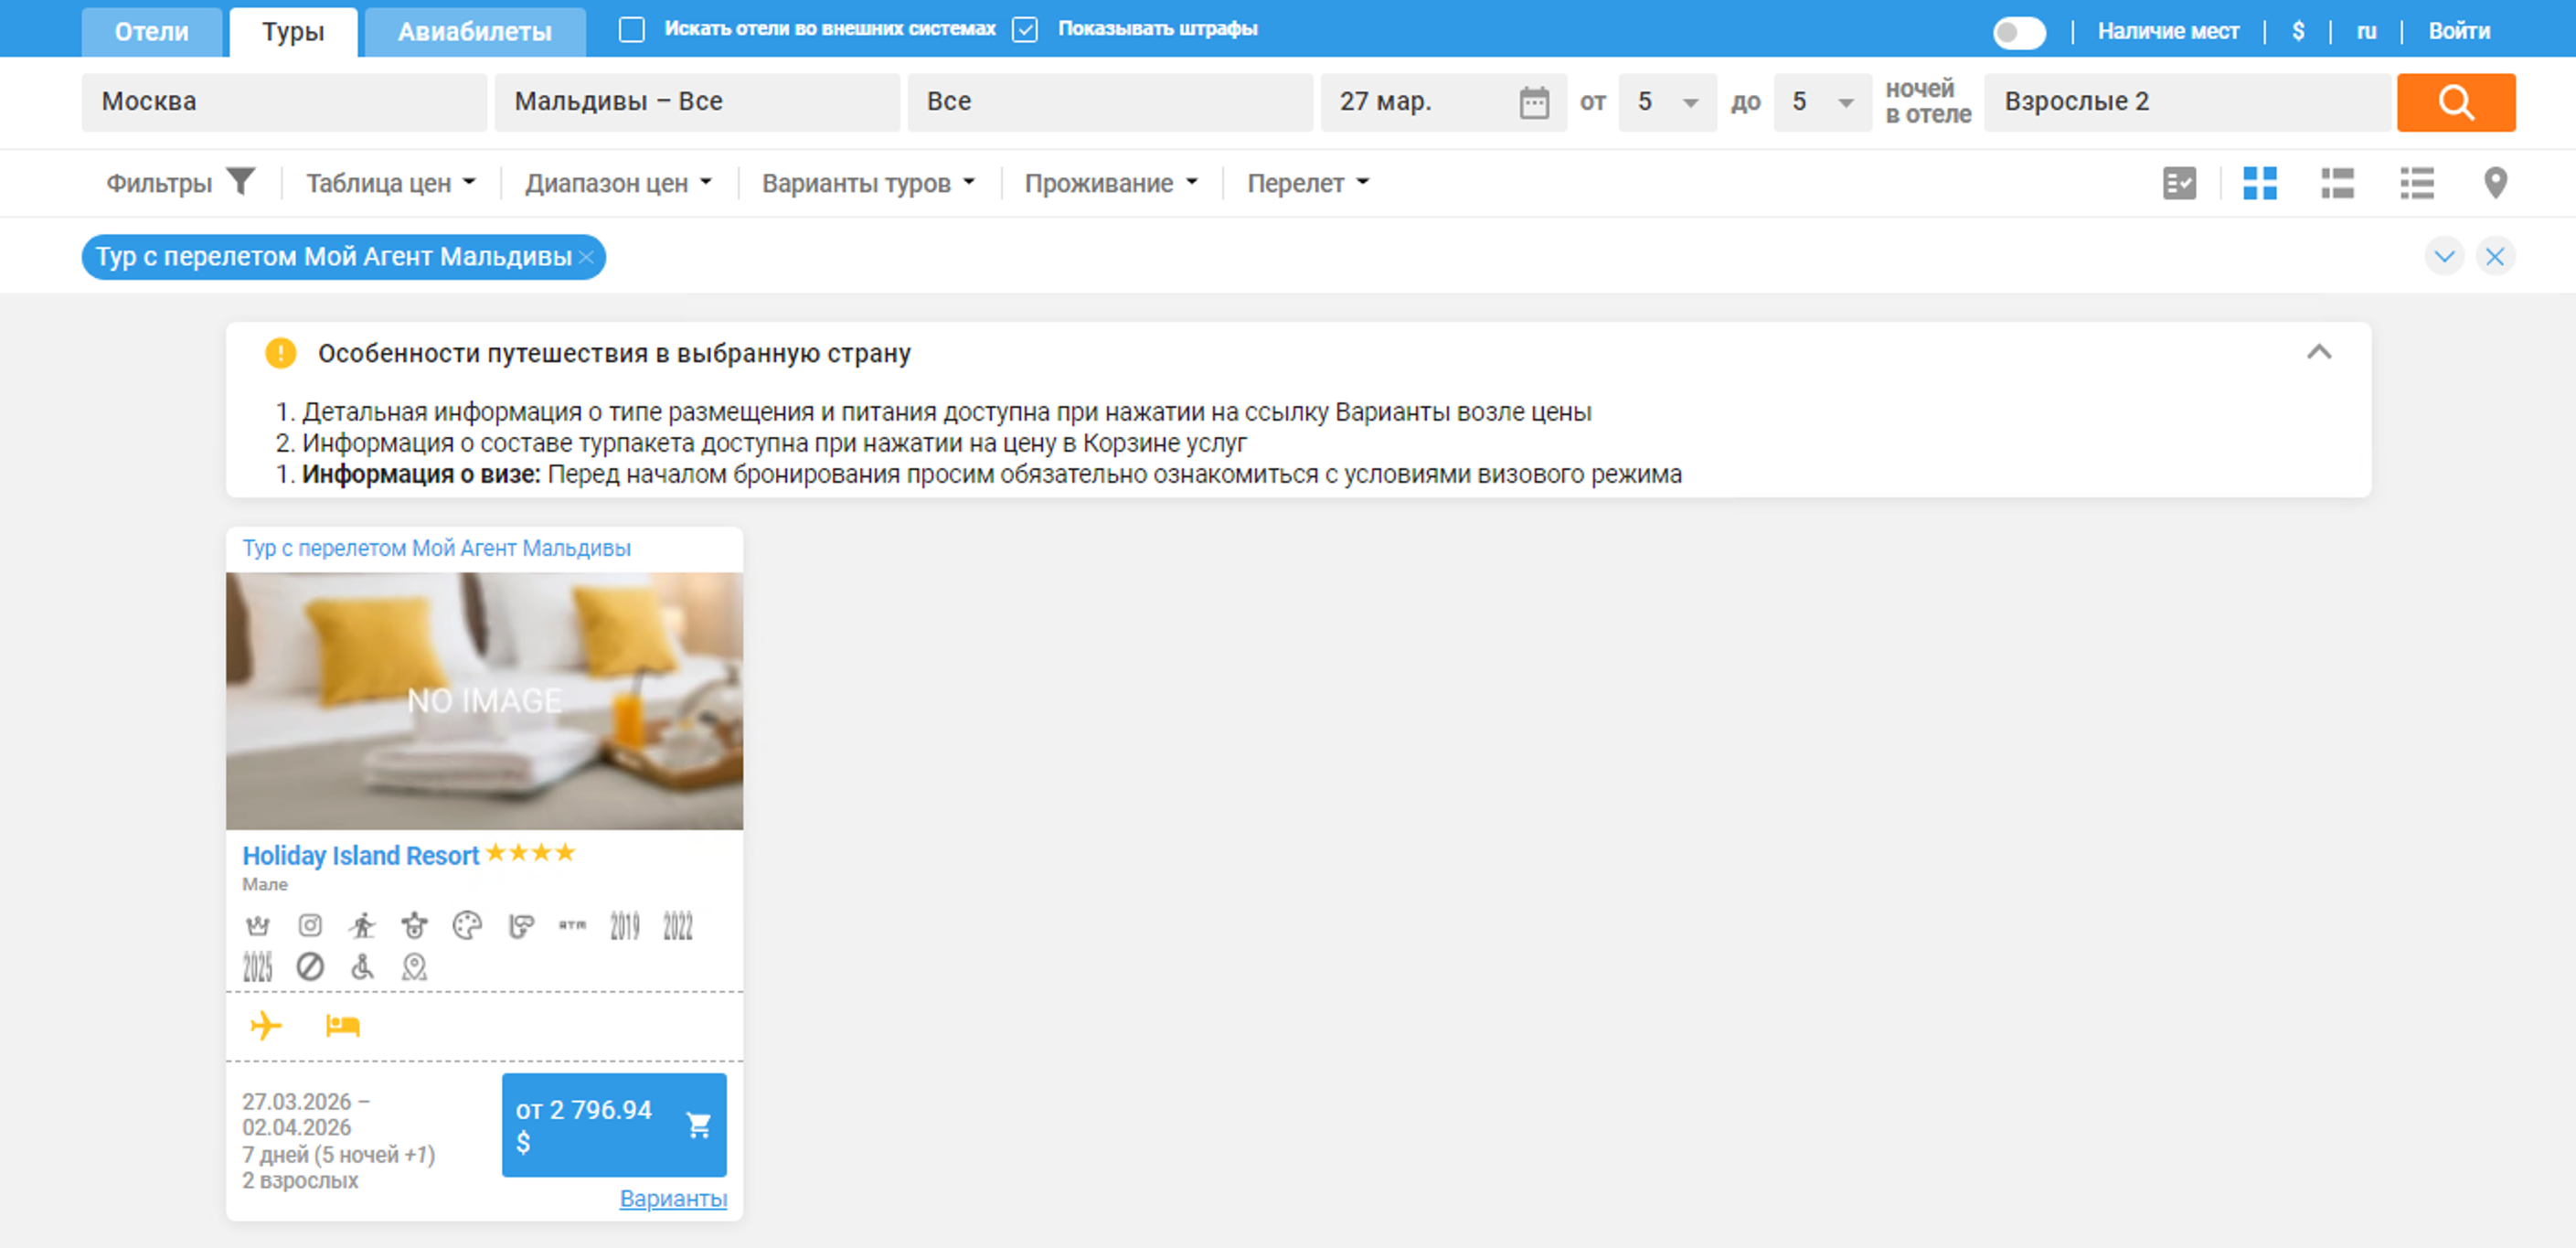Switch to the Отели tab
This screenshot has width=2576, height=1248.
151,32
